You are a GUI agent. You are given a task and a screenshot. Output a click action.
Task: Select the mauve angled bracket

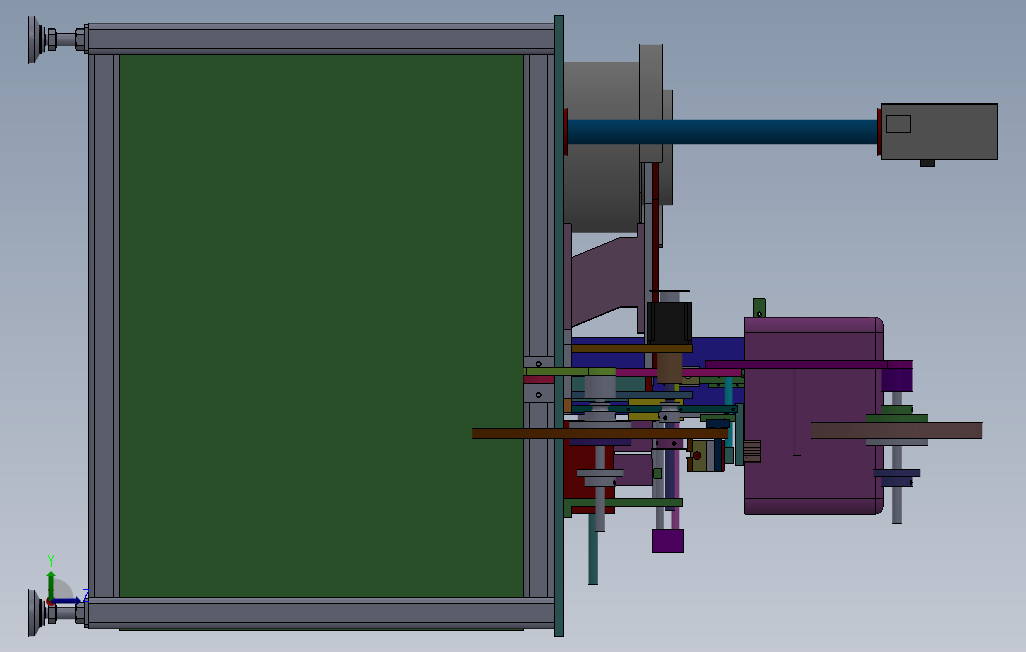point(605,281)
